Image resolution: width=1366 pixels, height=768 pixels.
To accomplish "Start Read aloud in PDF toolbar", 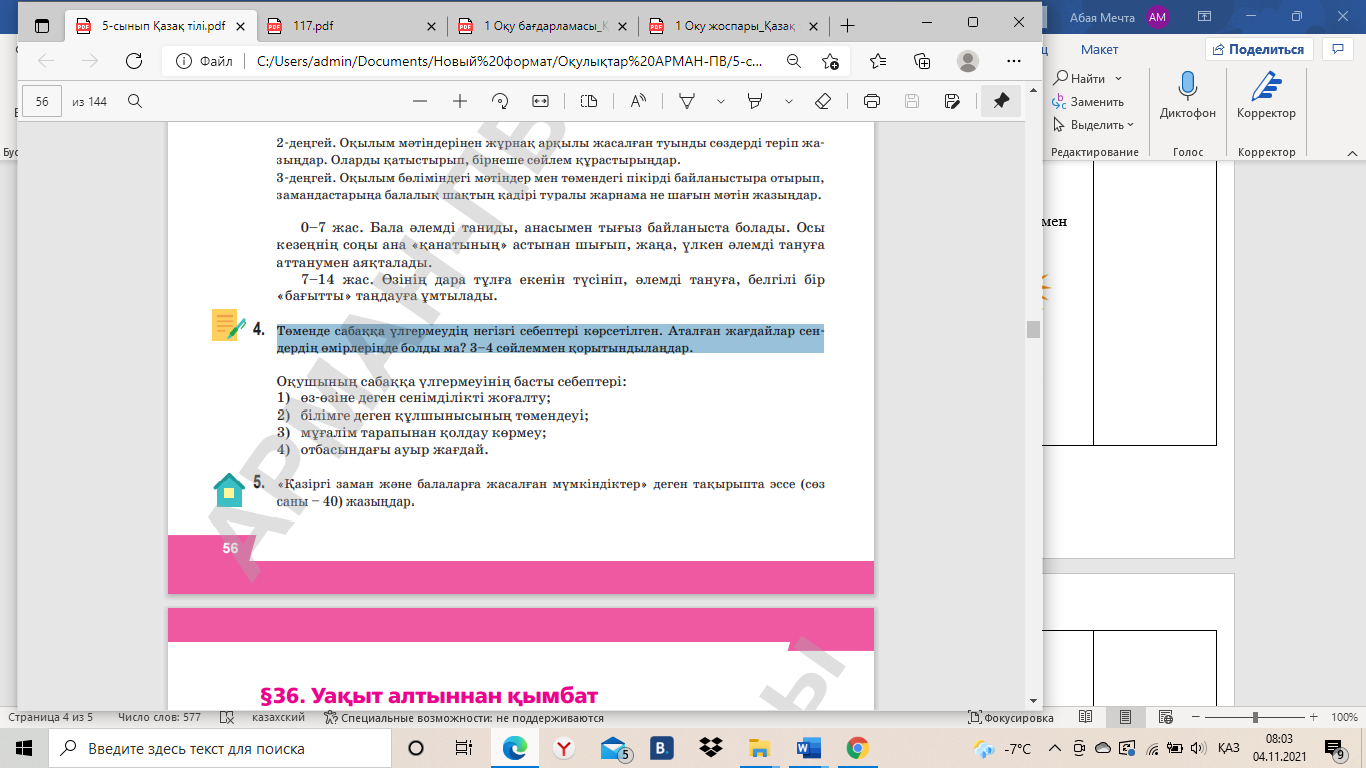I will click(638, 101).
